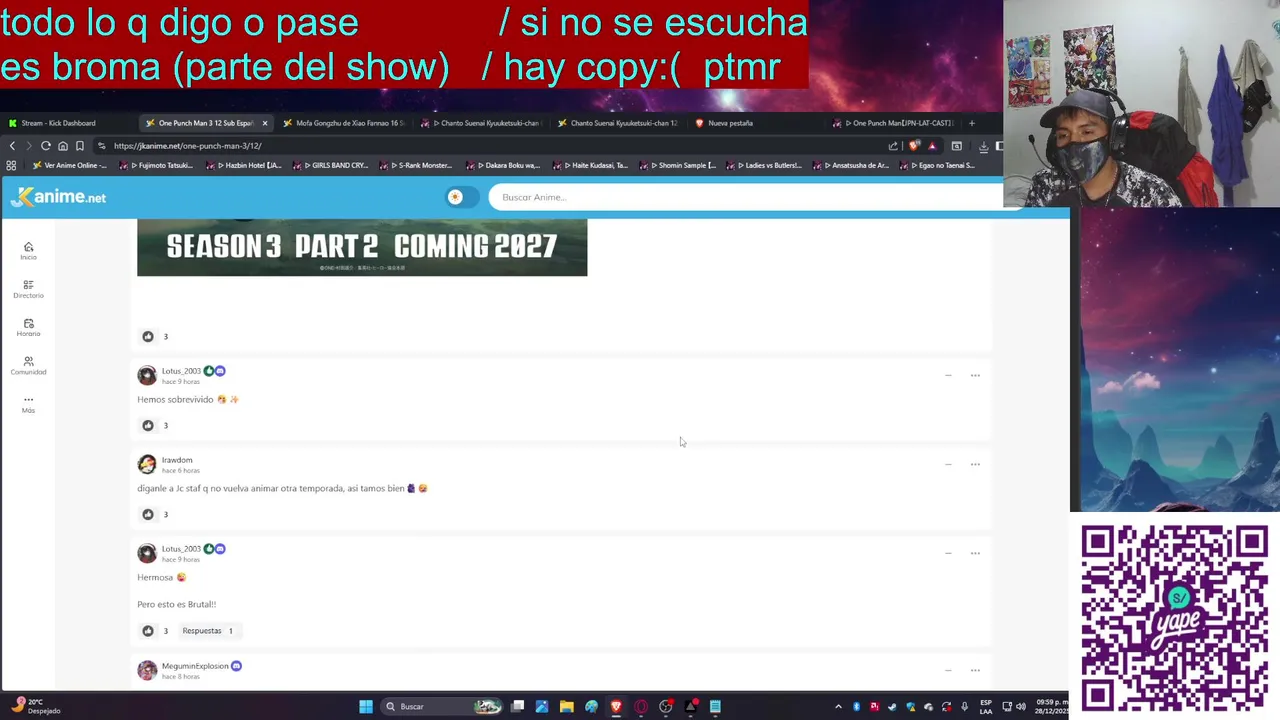Screen dimensions: 1280x720
Task: Open the Opera browser taskbar icon
Action: coord(641,707)
